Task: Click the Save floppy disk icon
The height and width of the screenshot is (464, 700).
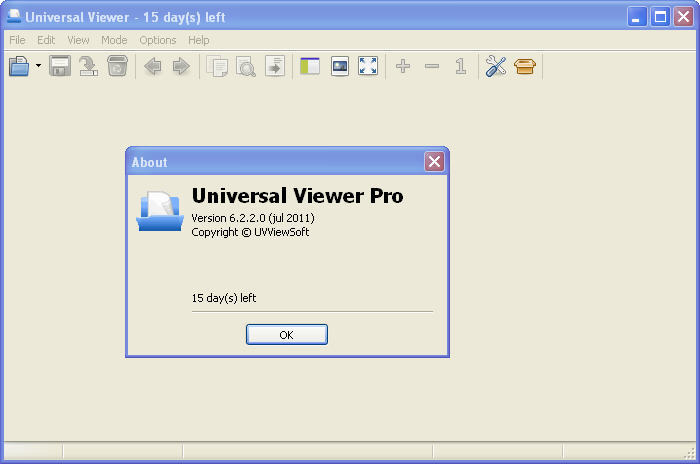Action: tap(60, 67)
